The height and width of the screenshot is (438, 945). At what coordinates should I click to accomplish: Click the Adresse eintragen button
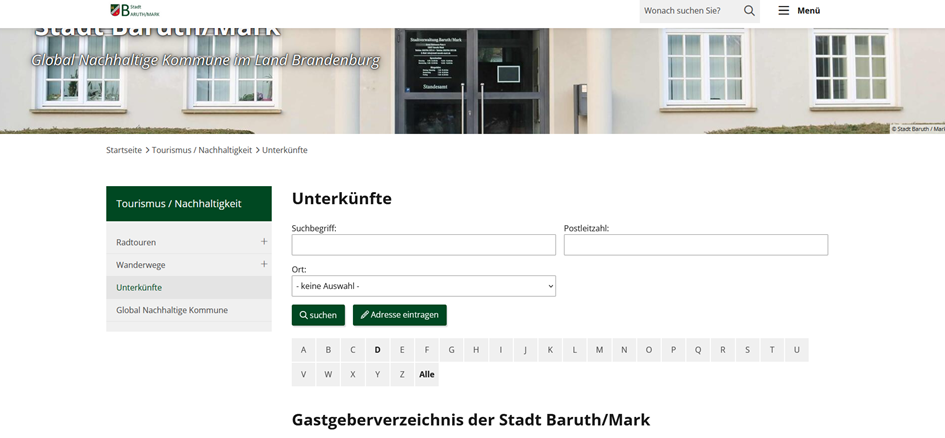[x=399, y=315]
